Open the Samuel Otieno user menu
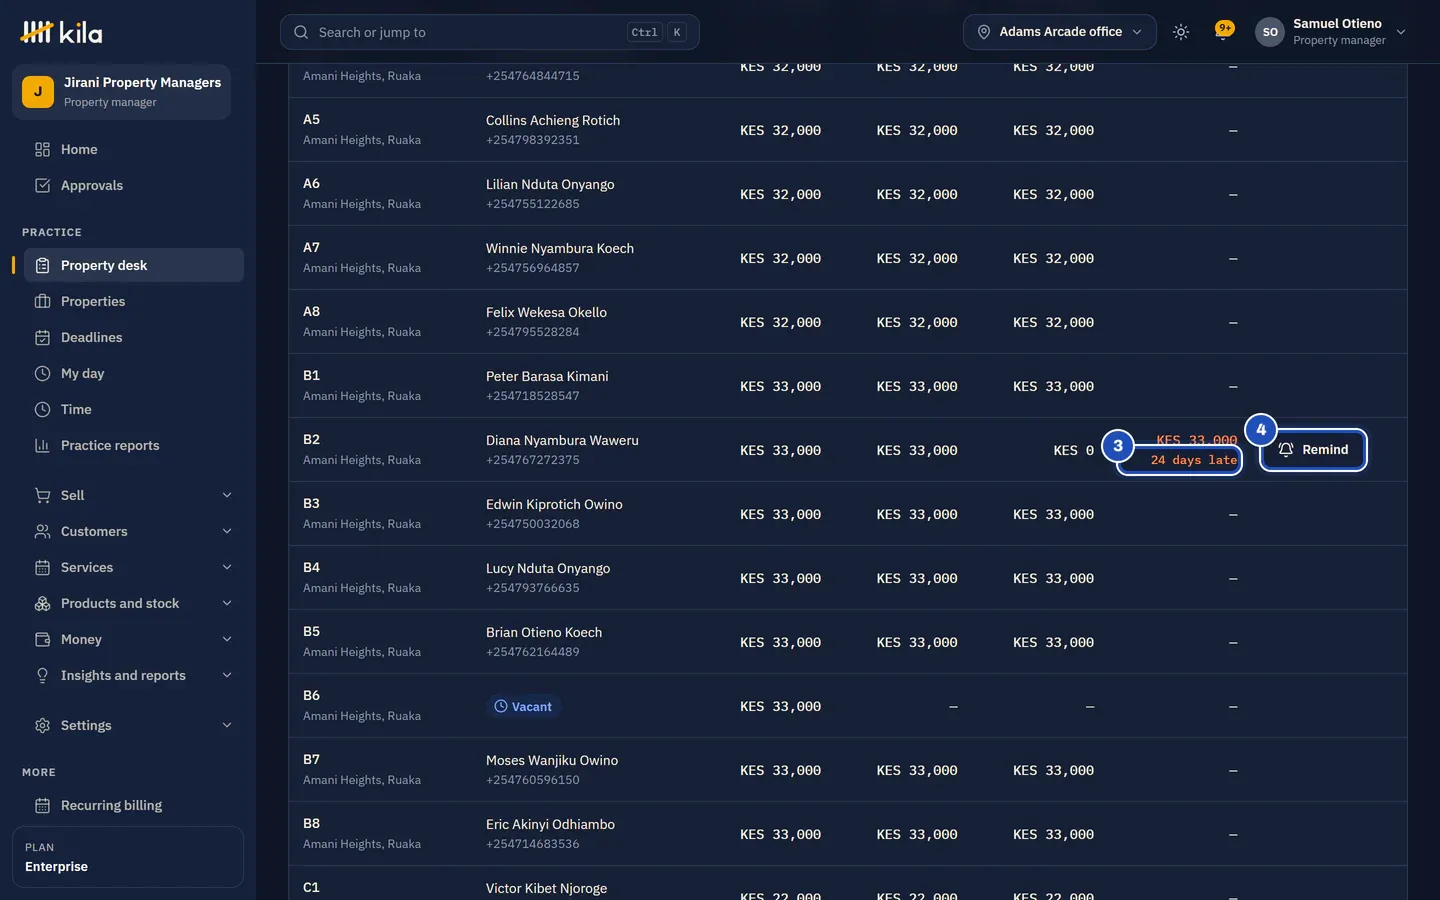The image size is (1440, 900). (1330, 32)
